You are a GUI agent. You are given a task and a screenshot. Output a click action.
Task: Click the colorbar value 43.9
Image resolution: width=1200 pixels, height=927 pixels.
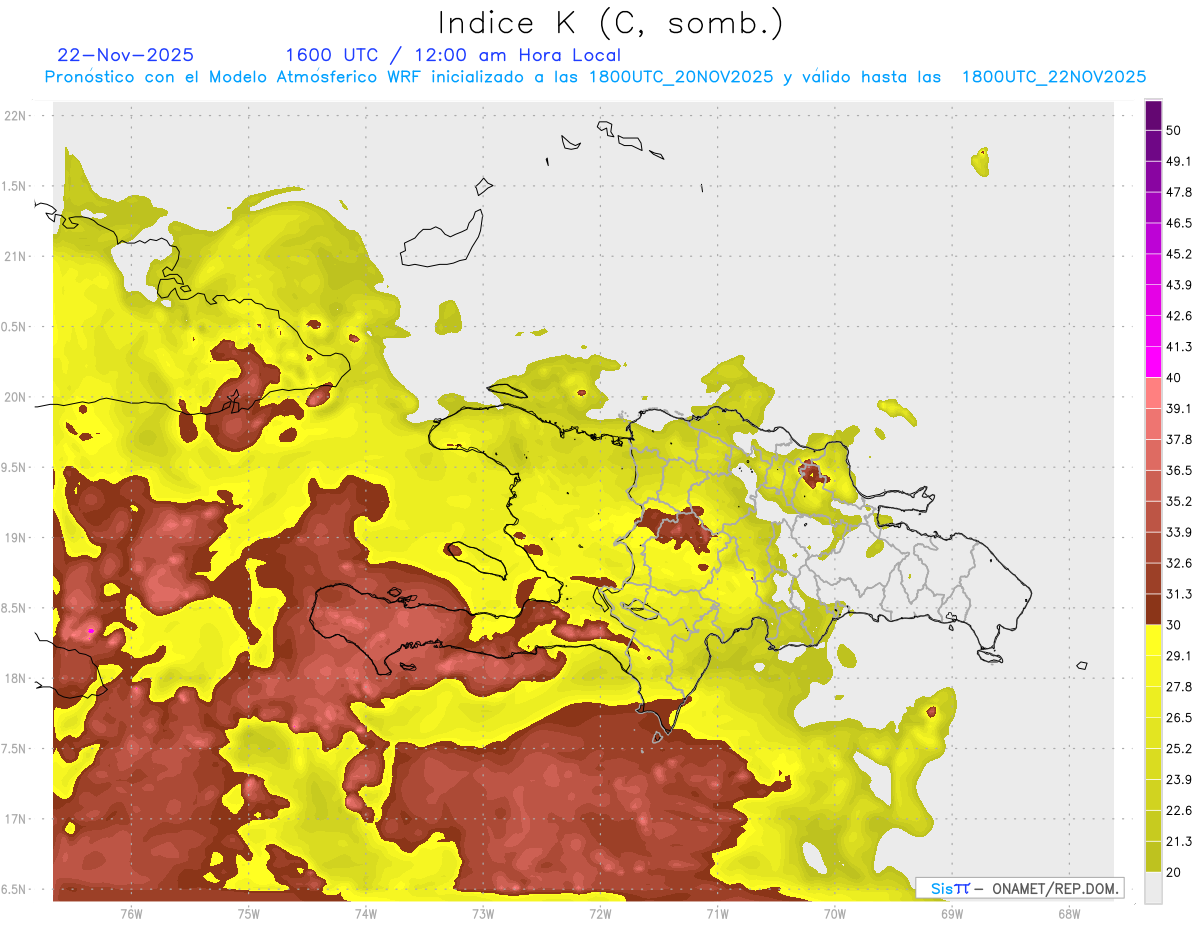click(x=1179, y=285)
